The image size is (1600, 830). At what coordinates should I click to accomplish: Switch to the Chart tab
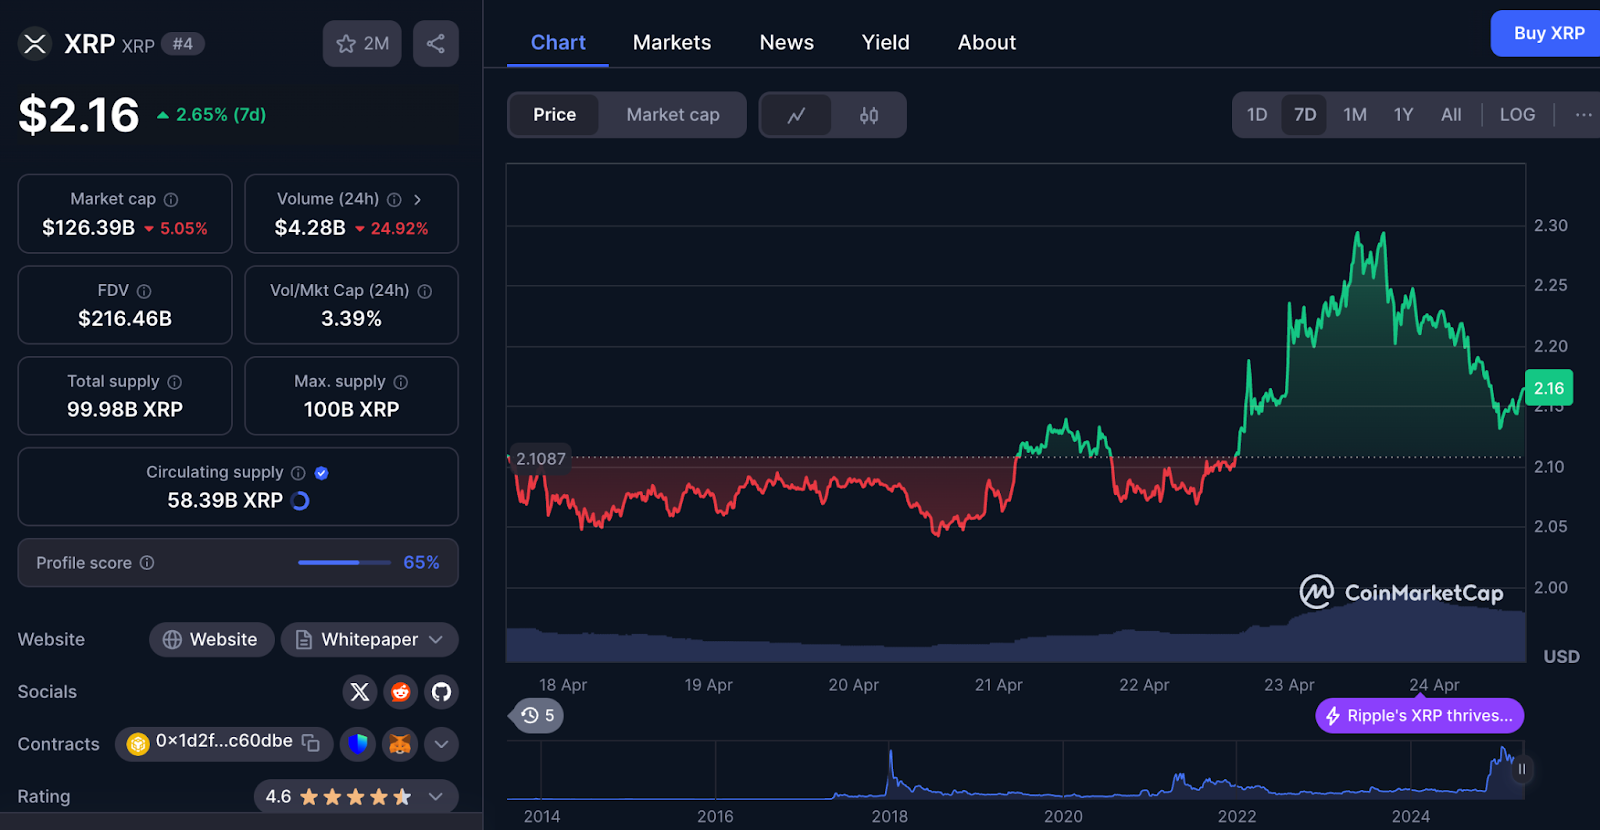558,43
